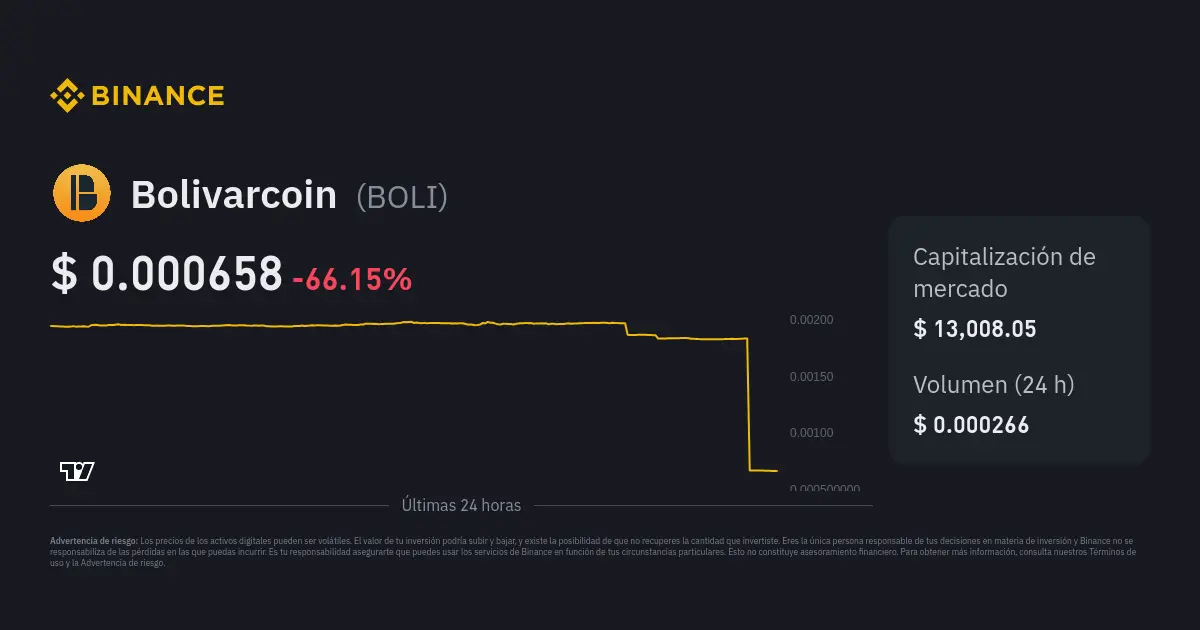1200x630 pixels.
Task: Click the sharp vertical drop in the chart
Action: [x=748, y=404]
